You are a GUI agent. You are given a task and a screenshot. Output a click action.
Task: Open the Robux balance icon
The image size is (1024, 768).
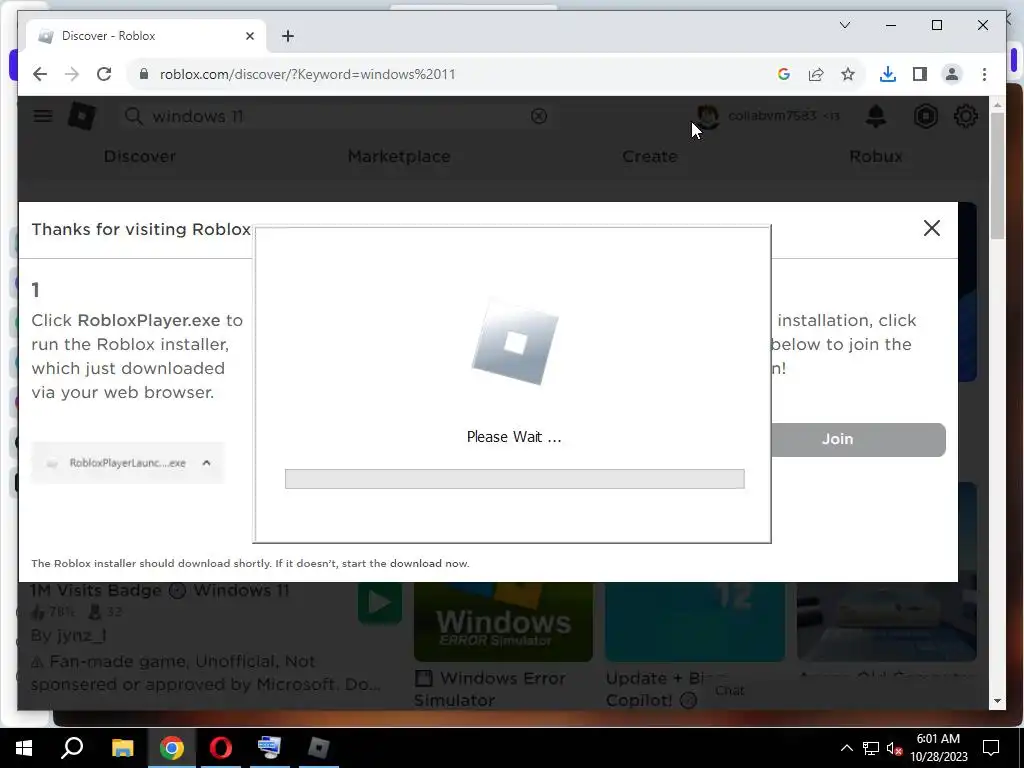[925, 116]
